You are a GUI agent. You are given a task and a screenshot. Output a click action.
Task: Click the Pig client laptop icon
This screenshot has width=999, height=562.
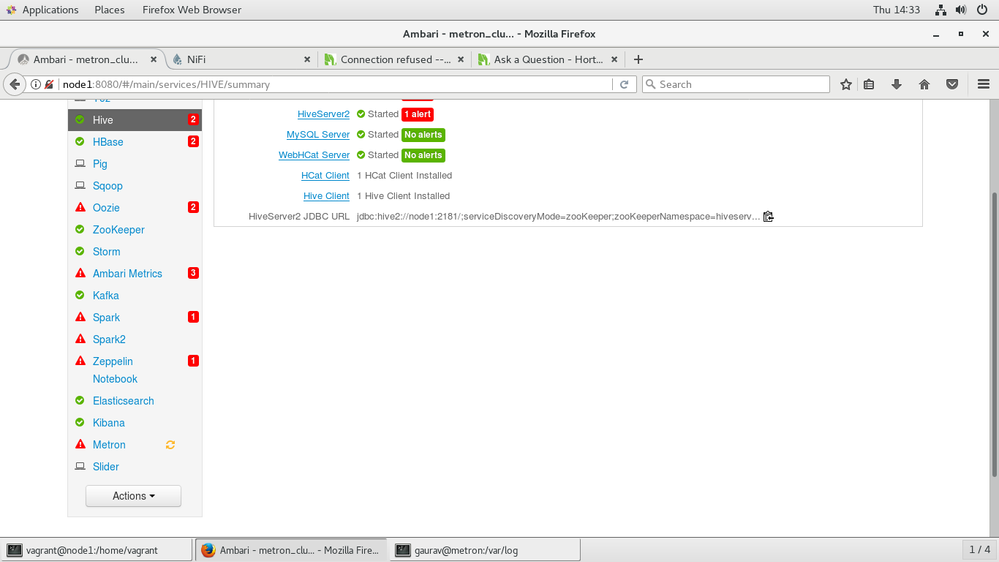(x=80, y=164)
